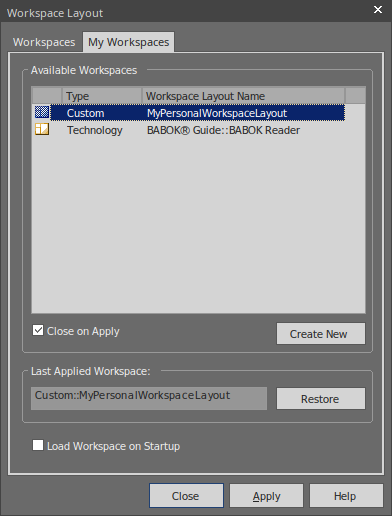Switch to the Workspaces tab
Image resolution: width=392 pixels, height=516 pixels.
coord(44,42)
